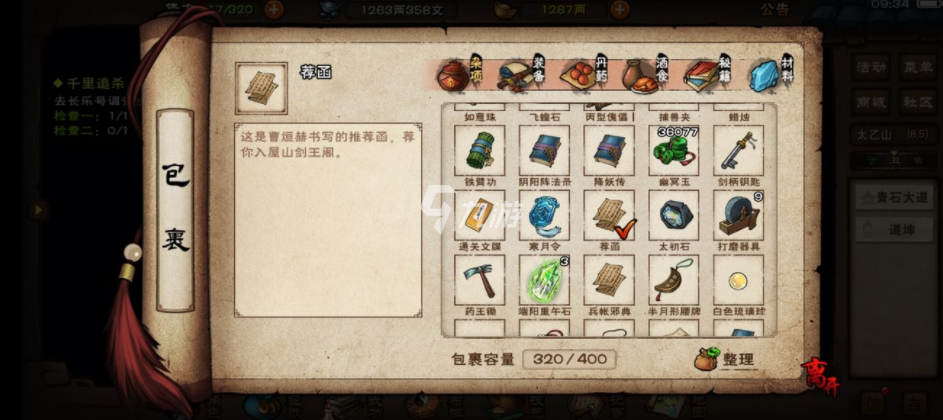Add silver with the top plus button
This screenshot has height=420, width=943.
[x=619, y=10]
